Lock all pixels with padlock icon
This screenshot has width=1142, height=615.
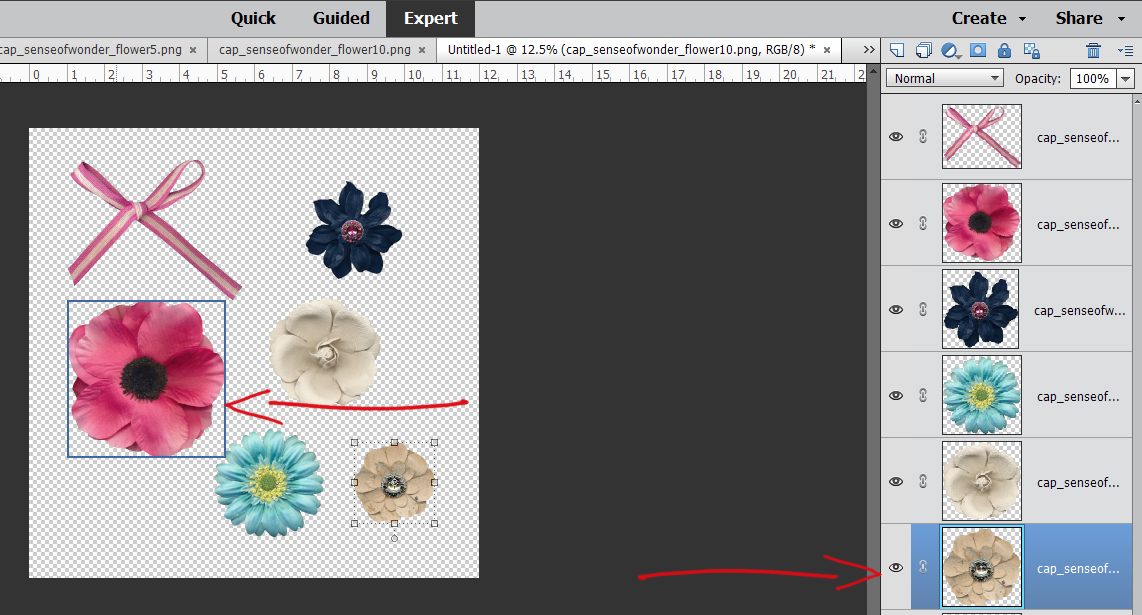[x=1004, y=50]
